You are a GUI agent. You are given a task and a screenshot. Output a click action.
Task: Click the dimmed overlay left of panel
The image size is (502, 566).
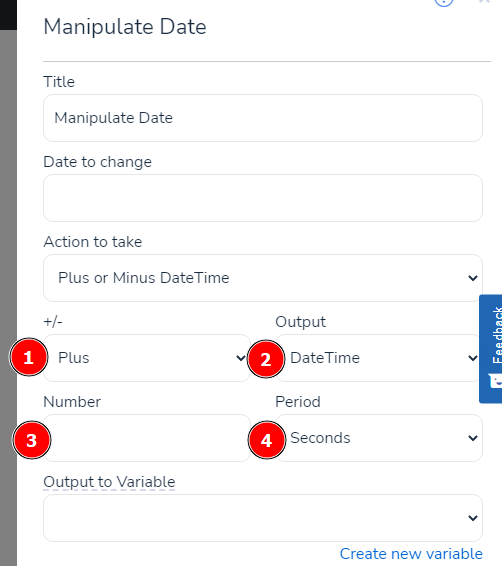tap(8, 298)
